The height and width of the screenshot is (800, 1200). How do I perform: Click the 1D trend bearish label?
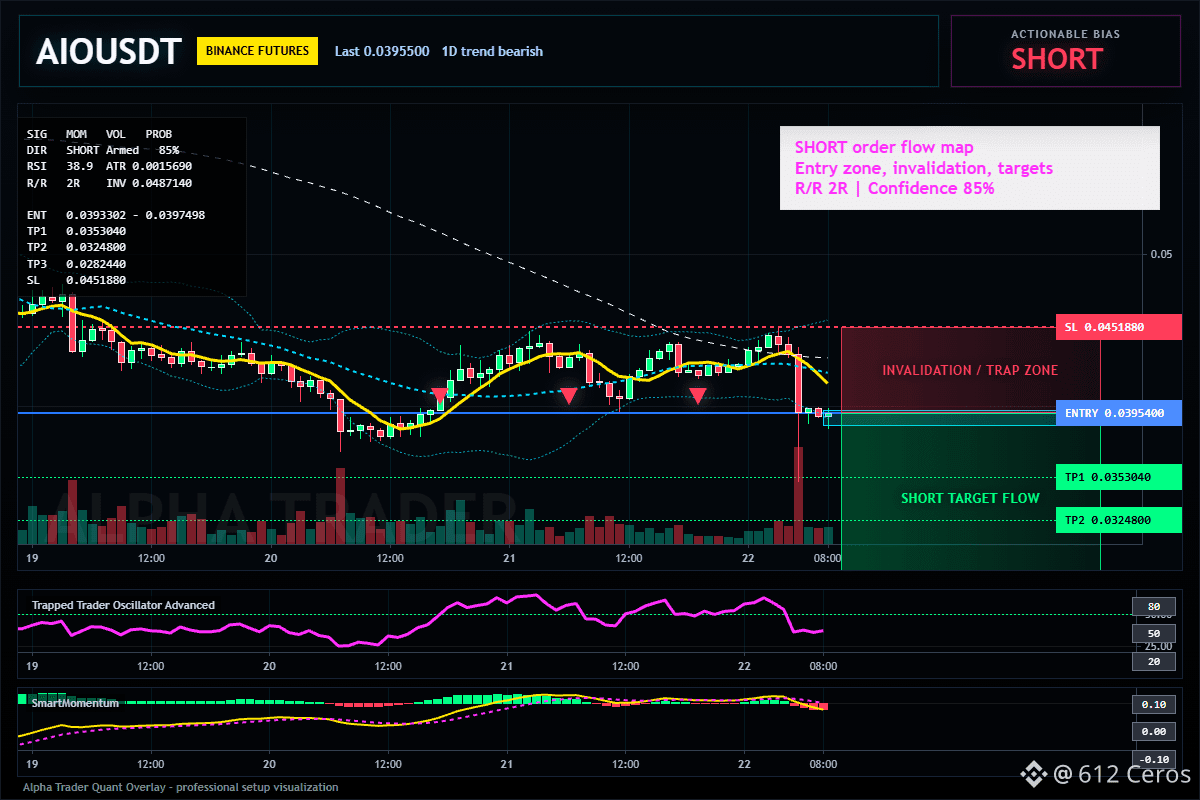493,51
